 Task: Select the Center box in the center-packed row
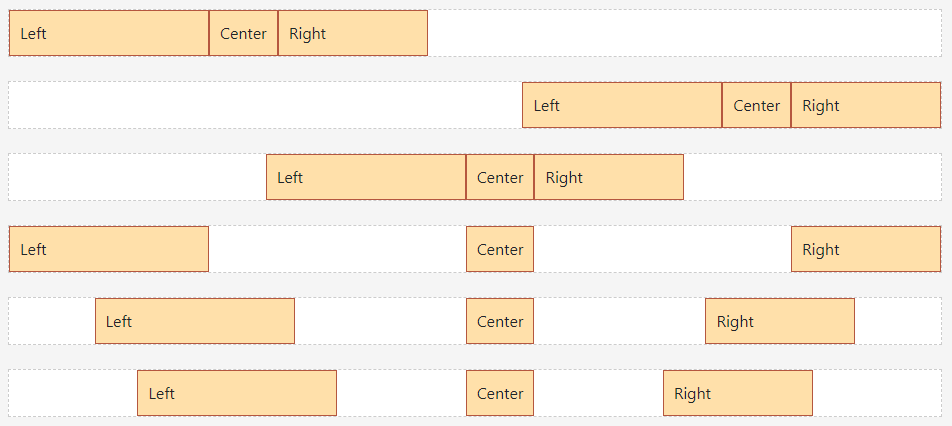coord(500,177)
